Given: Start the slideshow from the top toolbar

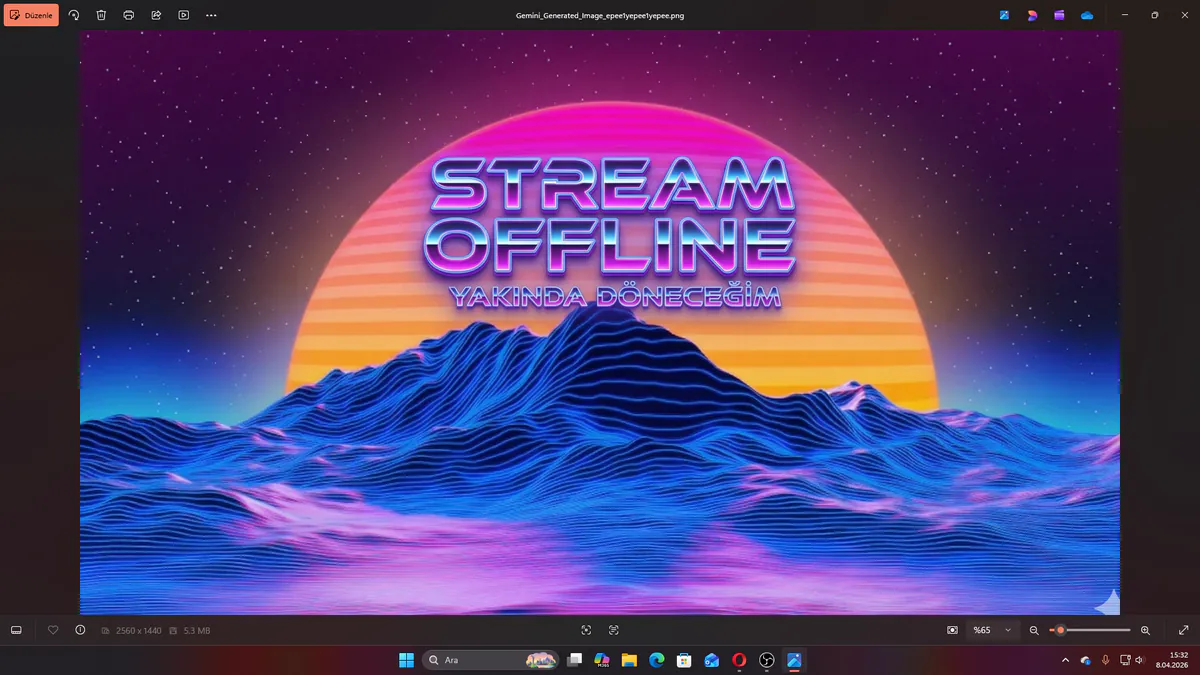Looking at the screenshot, I should click(x=184, y=15).
